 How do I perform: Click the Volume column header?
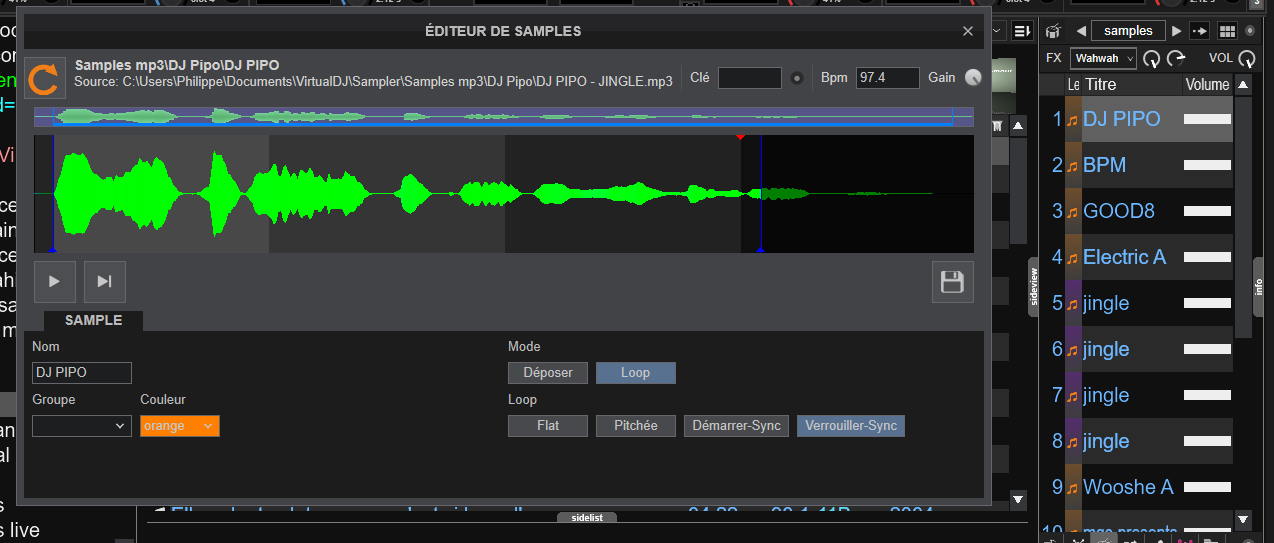pyautogui.click(x=1207, y=85)
